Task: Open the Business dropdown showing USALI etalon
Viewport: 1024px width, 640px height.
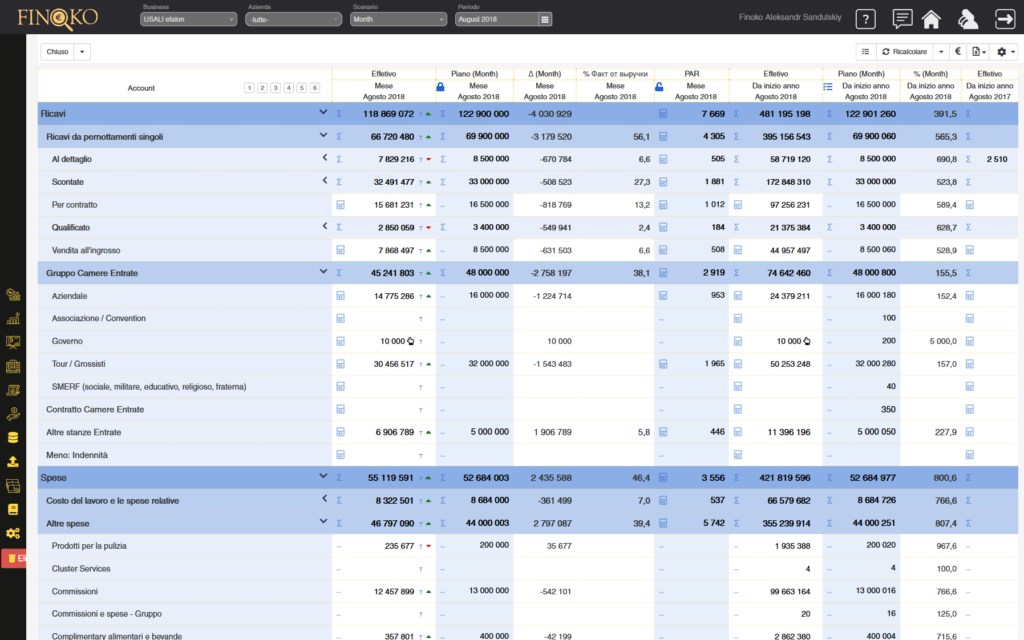Action: 189,19
